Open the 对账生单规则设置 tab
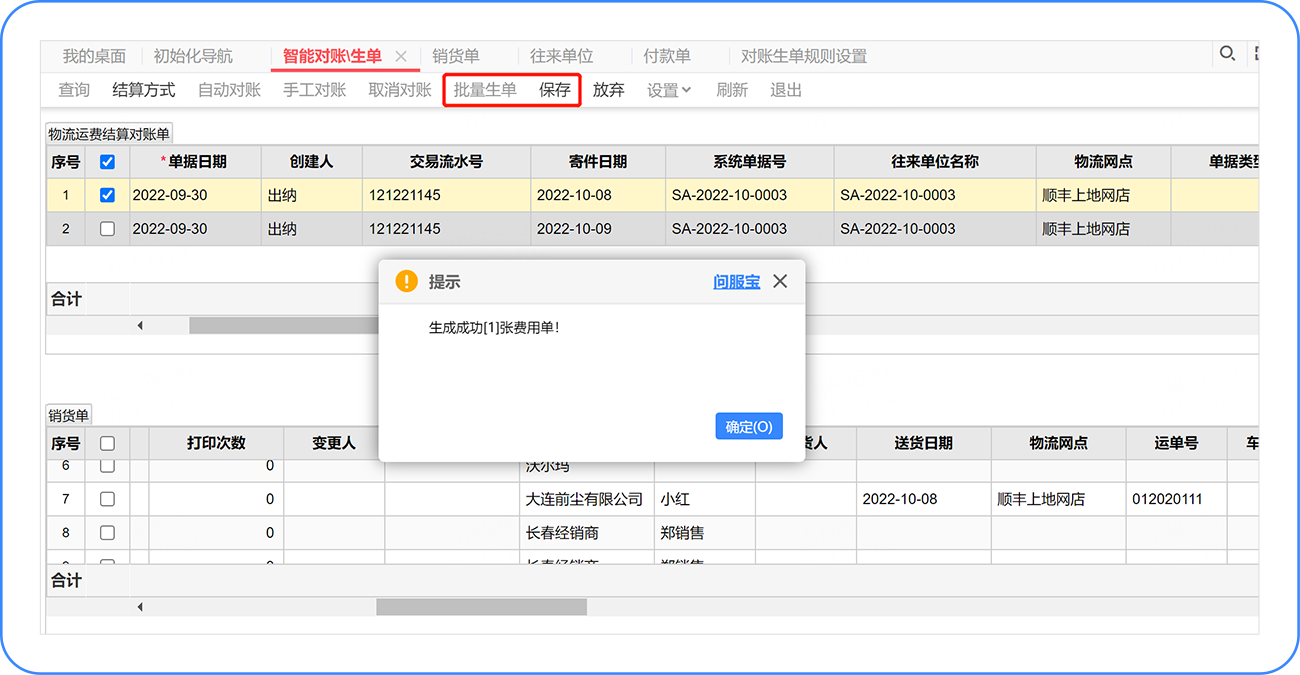 pyautogui.click(x=804, y=56)
